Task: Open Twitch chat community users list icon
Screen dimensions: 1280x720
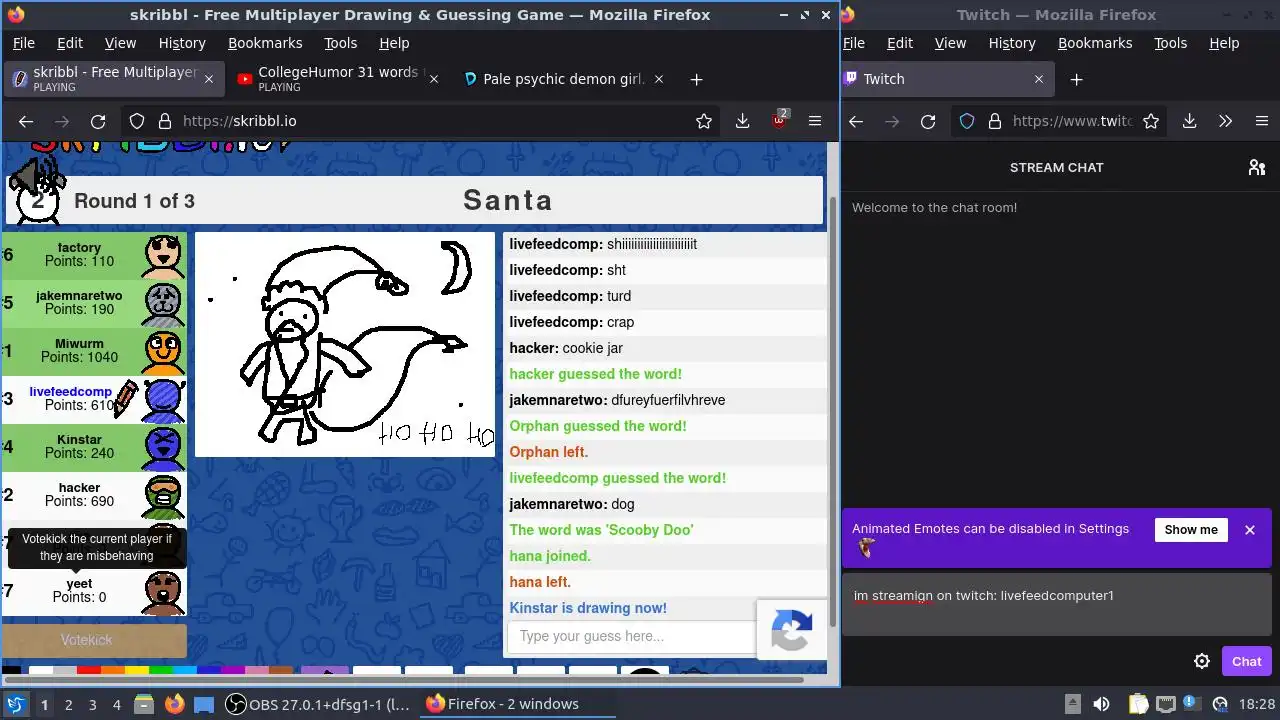Action: (1257, 167)
